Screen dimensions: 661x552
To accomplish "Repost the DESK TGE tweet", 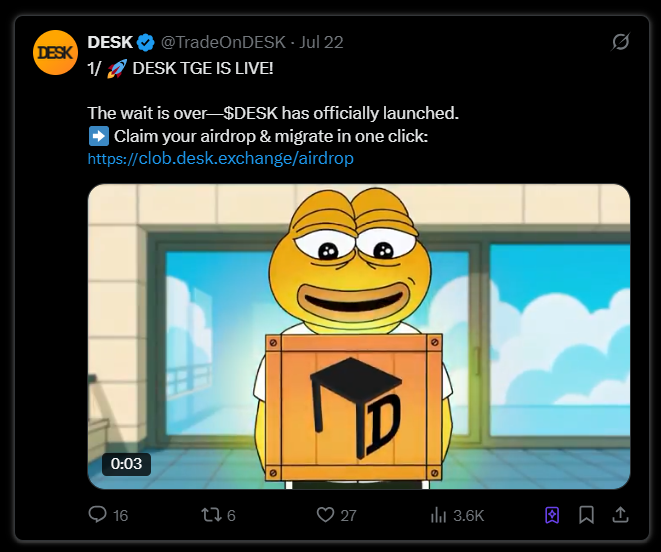I will click(x=211, y=515).
